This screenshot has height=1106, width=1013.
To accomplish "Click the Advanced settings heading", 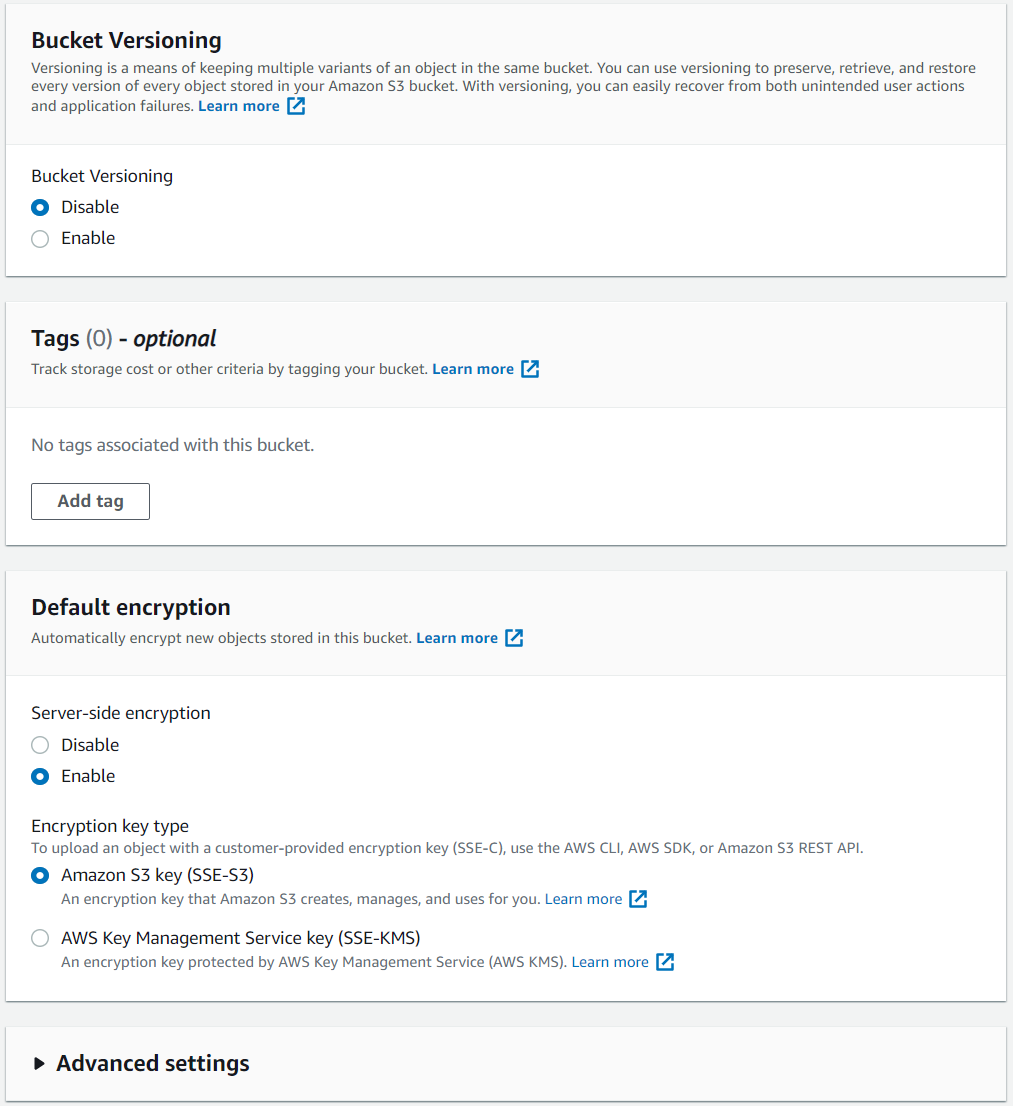I will (x=153, y=1063).
